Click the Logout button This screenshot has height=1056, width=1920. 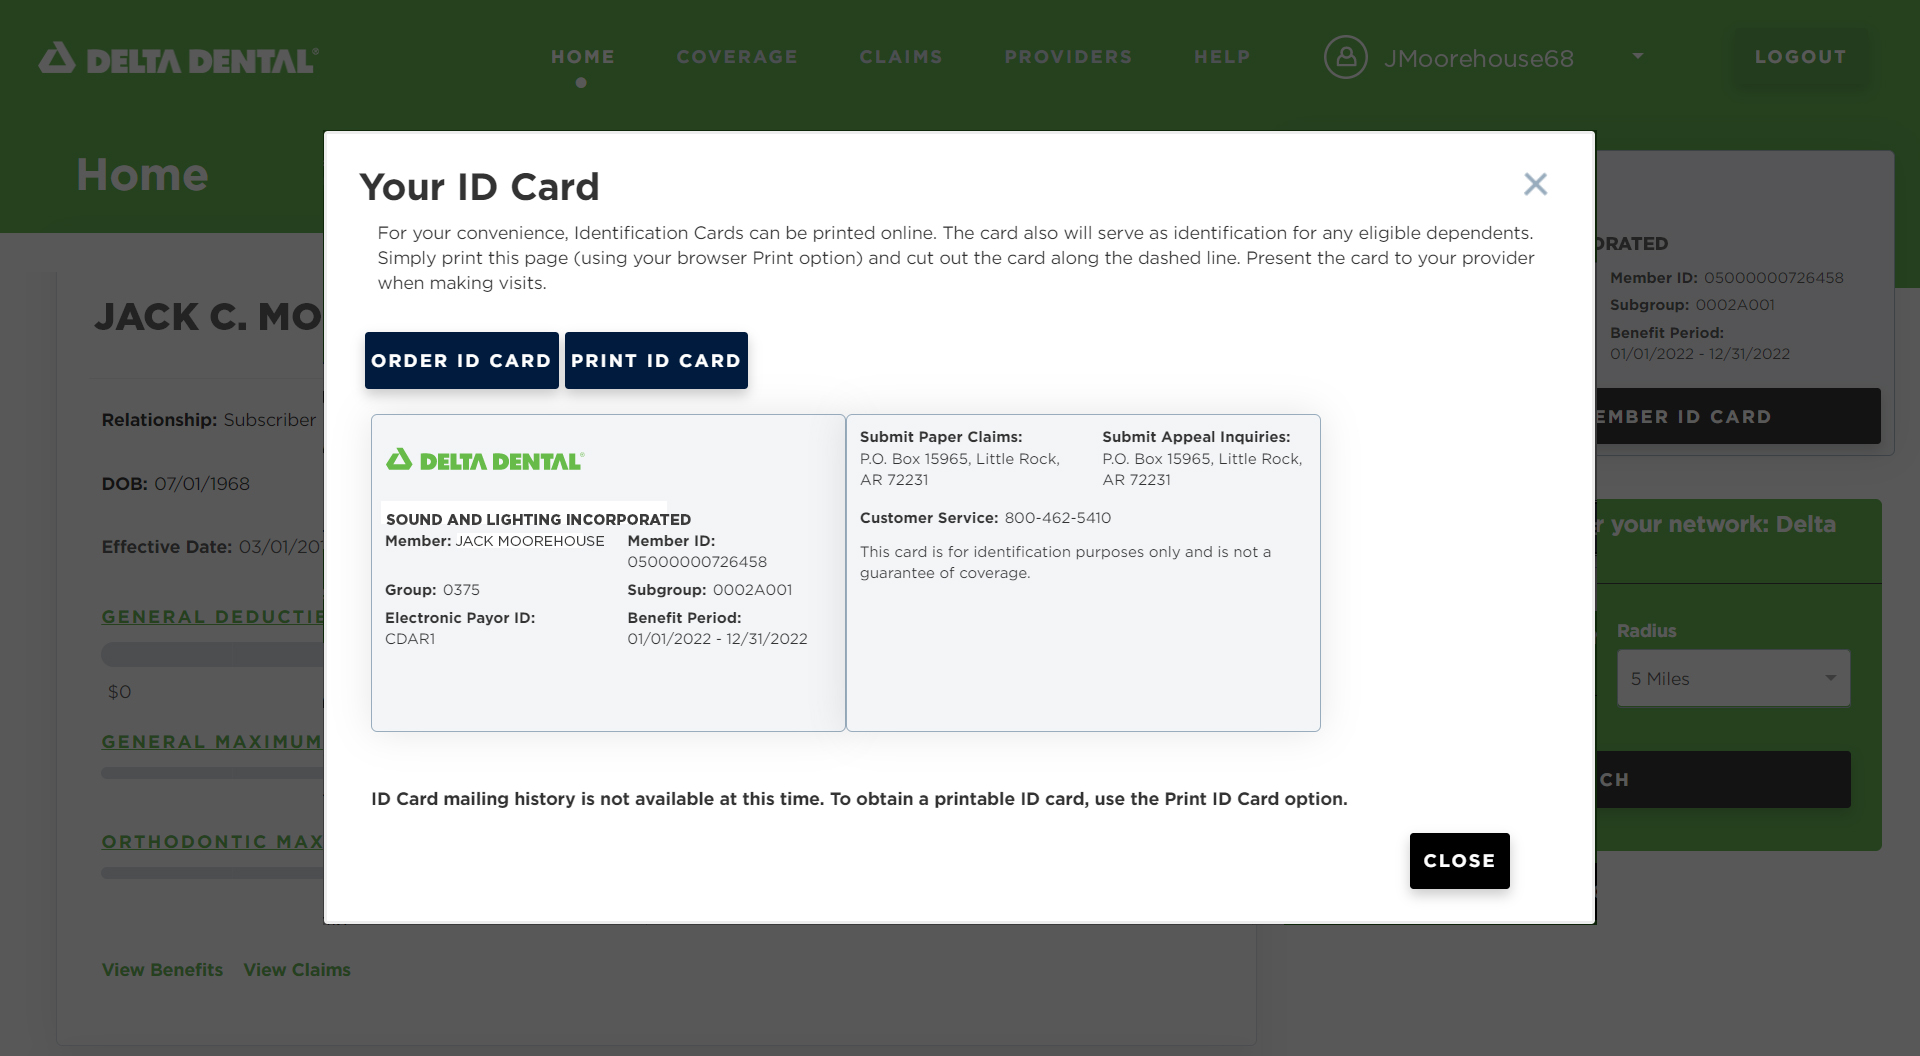coord(1800,57)
